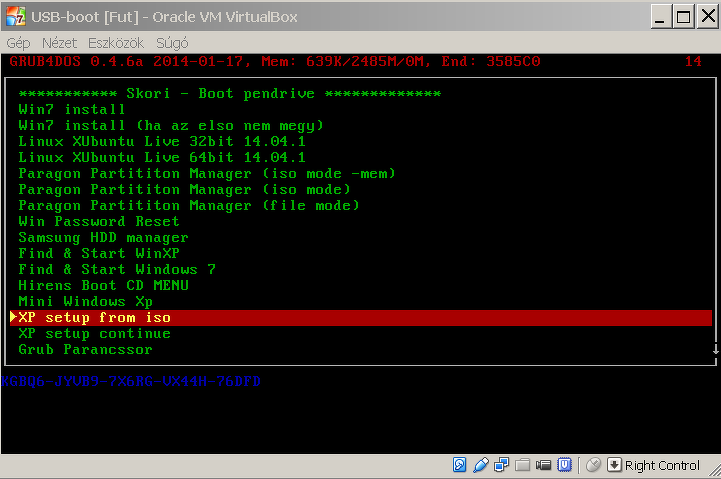The image size is (721, 479).
Task: Select Paragon Partititon Manager (iso mode)
Action: click(184, 189)
